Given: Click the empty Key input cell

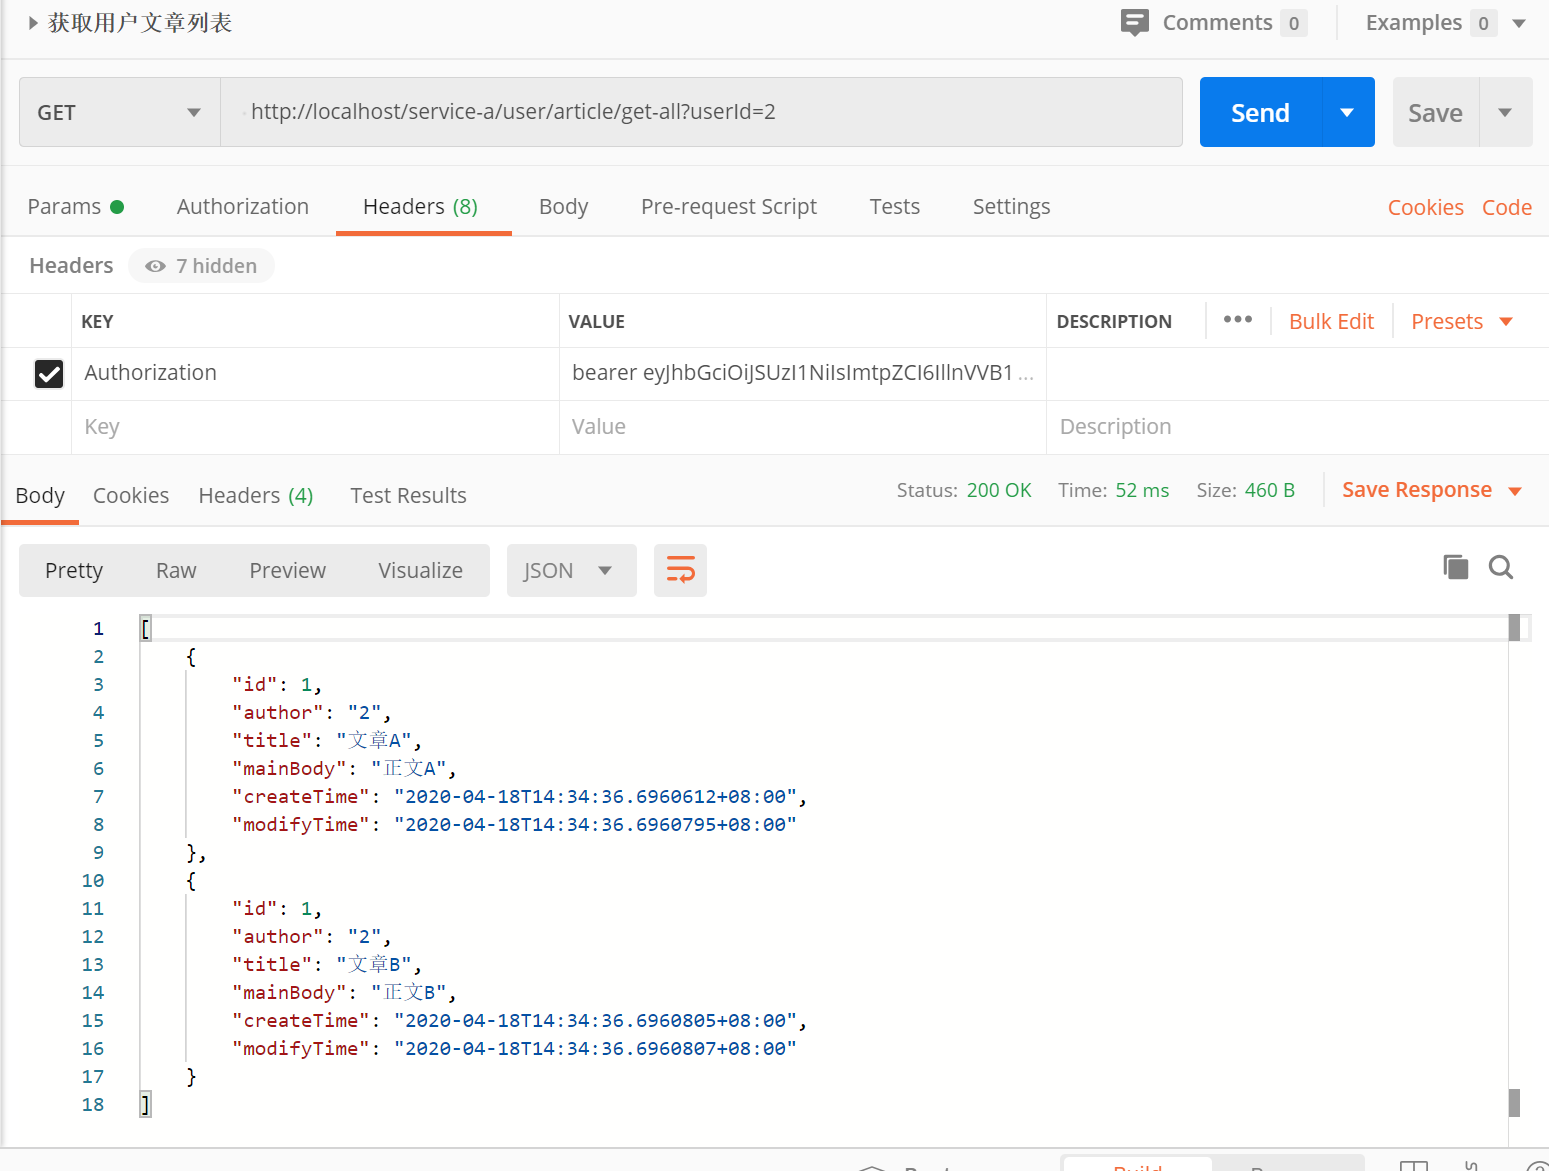Looking at the screenshot, I should (x=315, y=427).
